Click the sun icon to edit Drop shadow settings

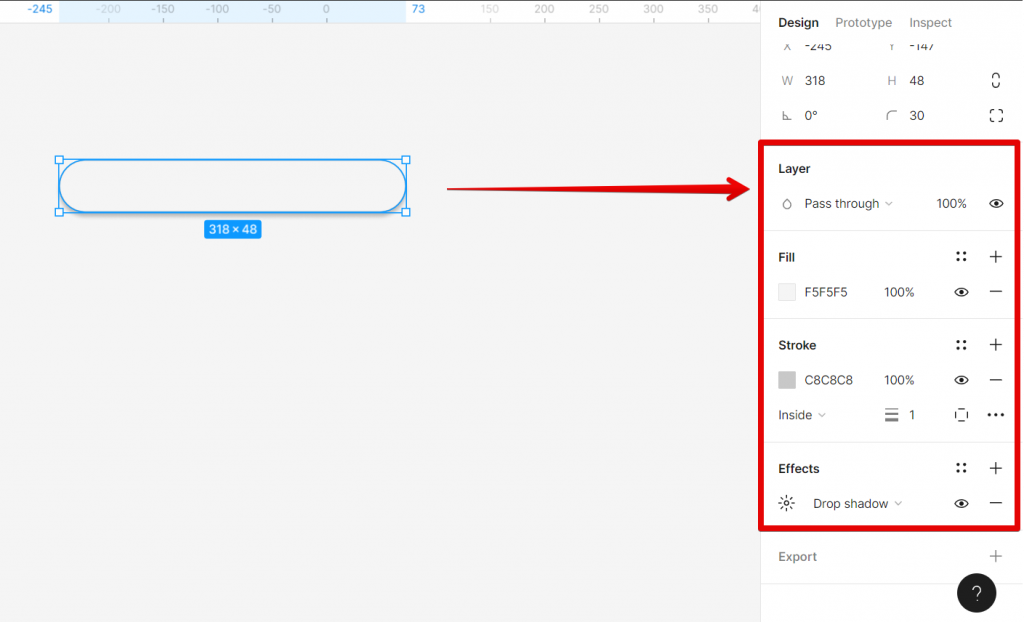pos(787,503)
